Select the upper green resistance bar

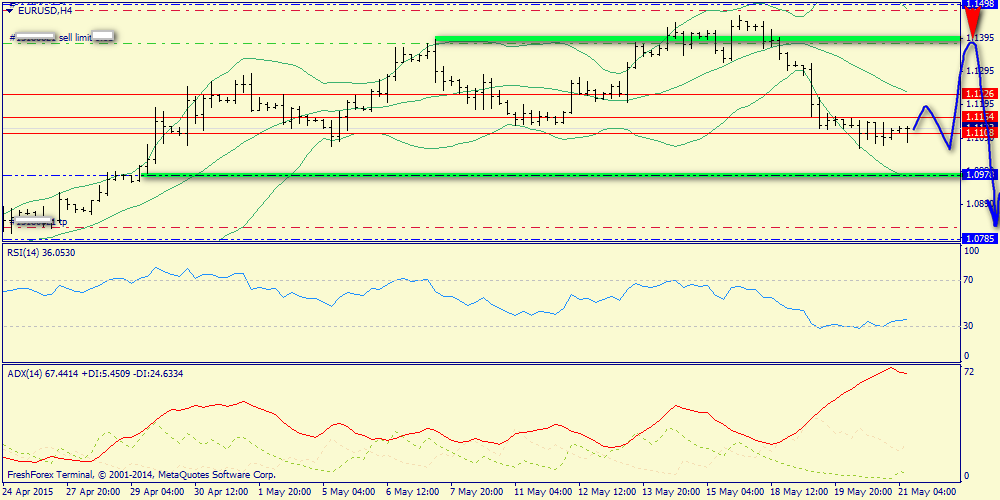[x=697, y=40]
